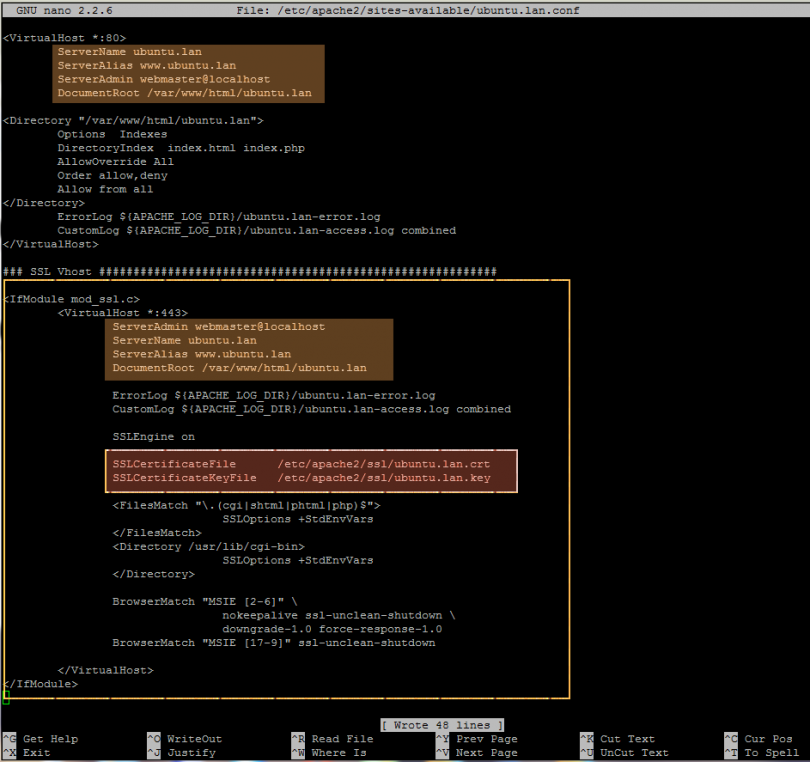The image size is (810, 762).
Task: Click SSLOptions +StdEnvVars under cgi-bin Directory
Action: 298,560
